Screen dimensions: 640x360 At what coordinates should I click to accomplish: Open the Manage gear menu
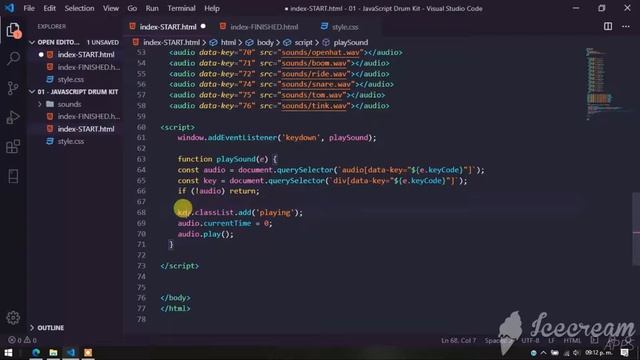[x=13, y=318]
